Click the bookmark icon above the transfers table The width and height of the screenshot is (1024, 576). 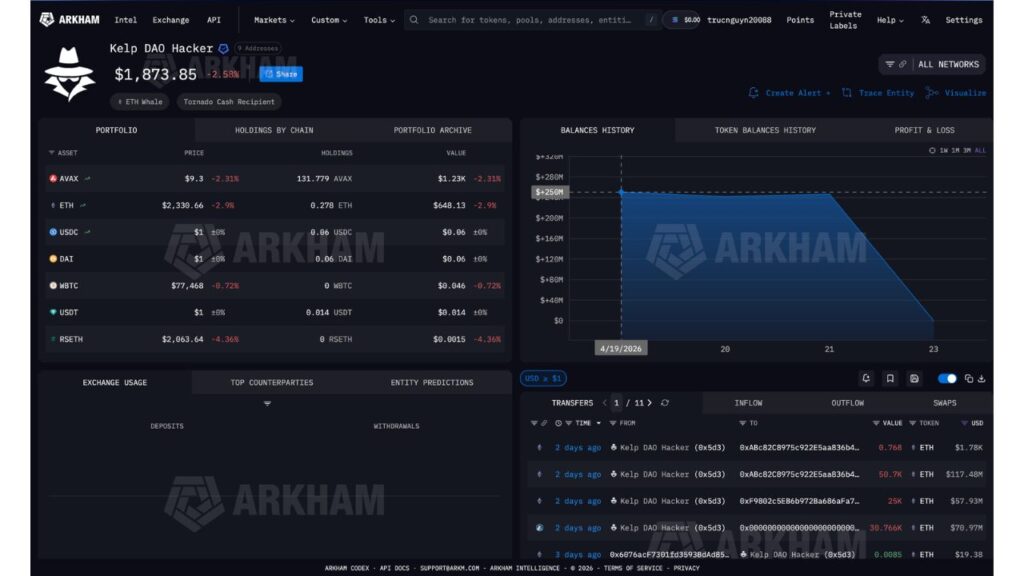coord(889,378)
